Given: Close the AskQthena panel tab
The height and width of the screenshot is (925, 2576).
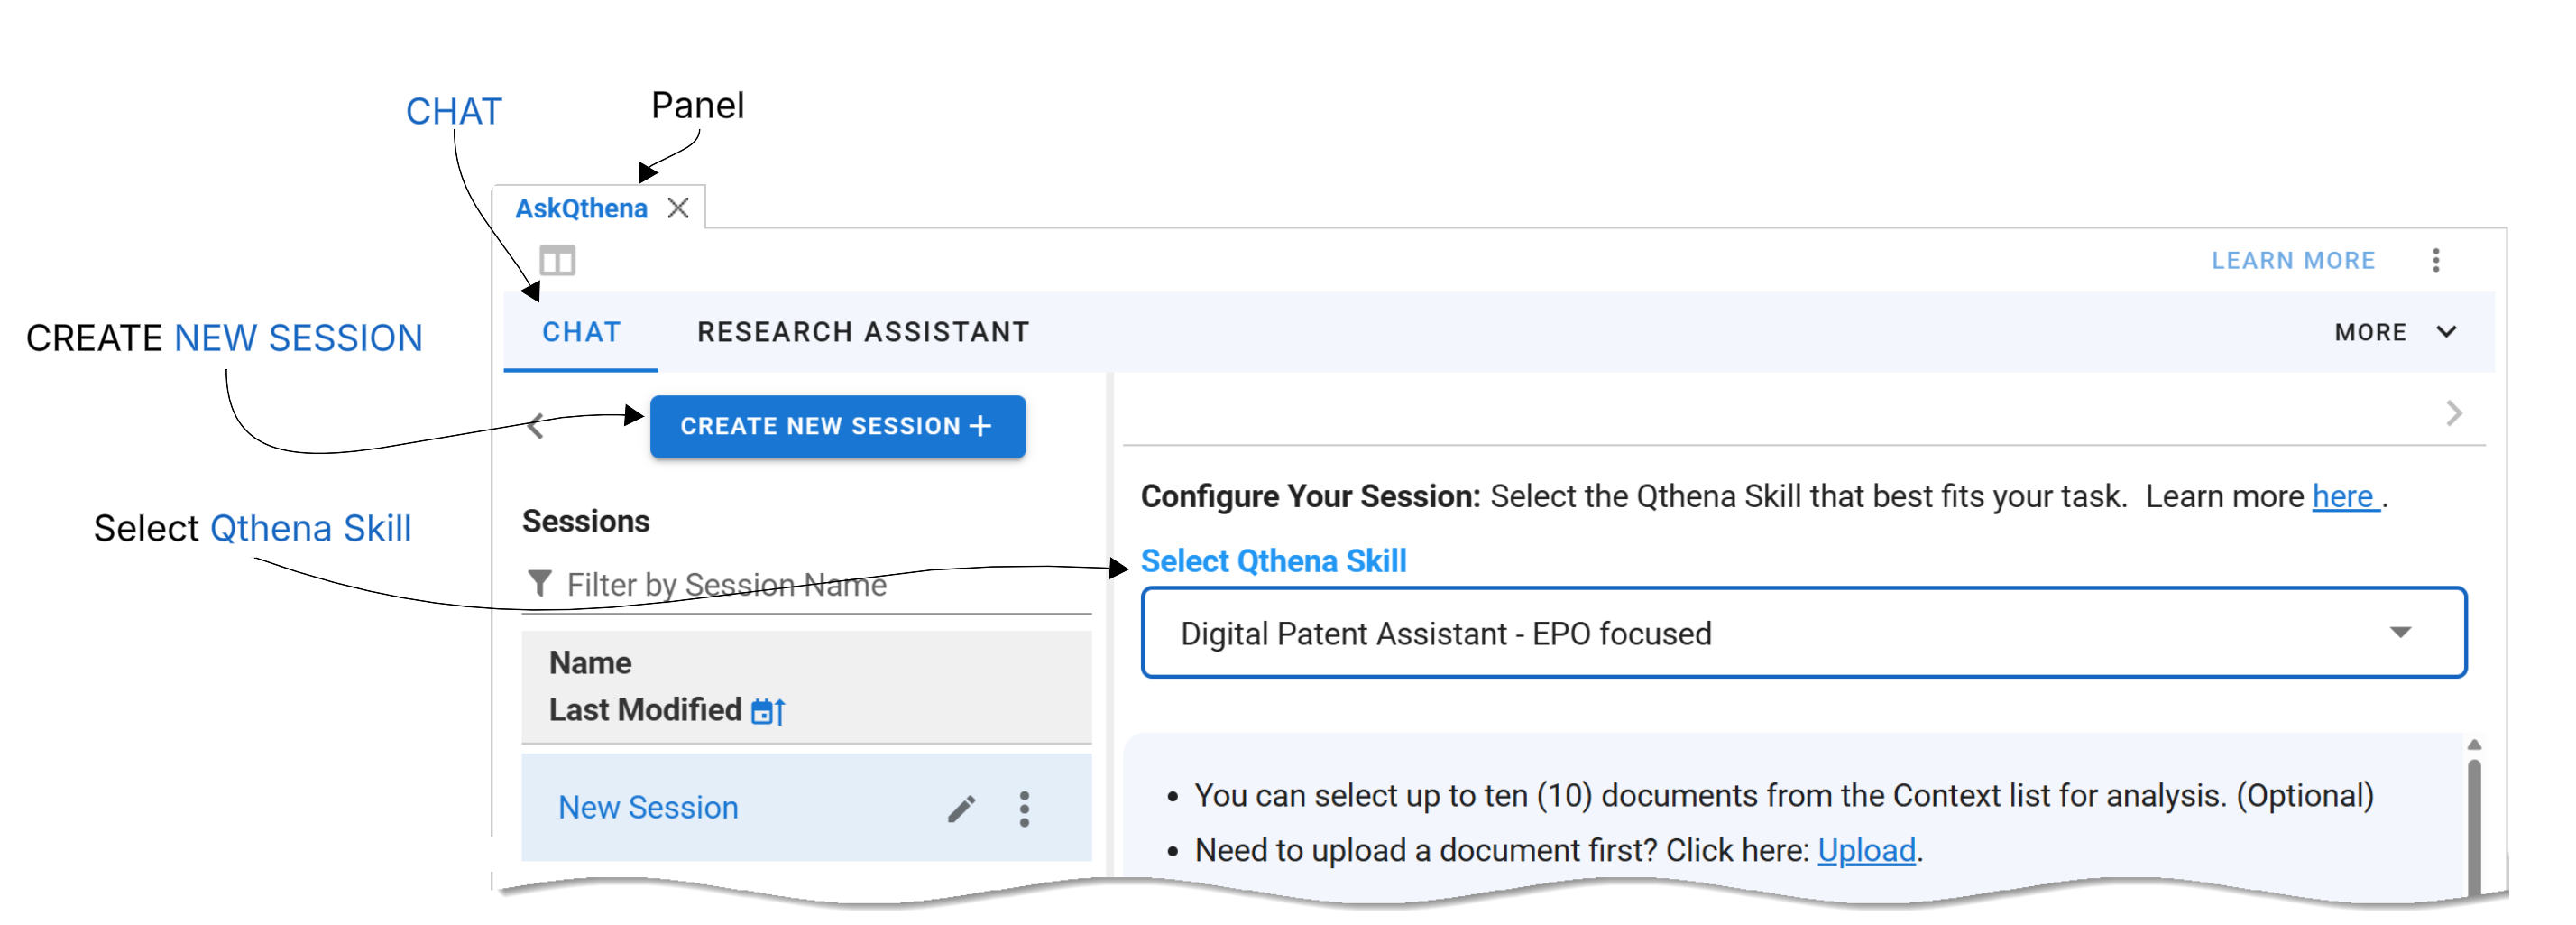Looking at the screenshot, I should (x=678, y=208).
